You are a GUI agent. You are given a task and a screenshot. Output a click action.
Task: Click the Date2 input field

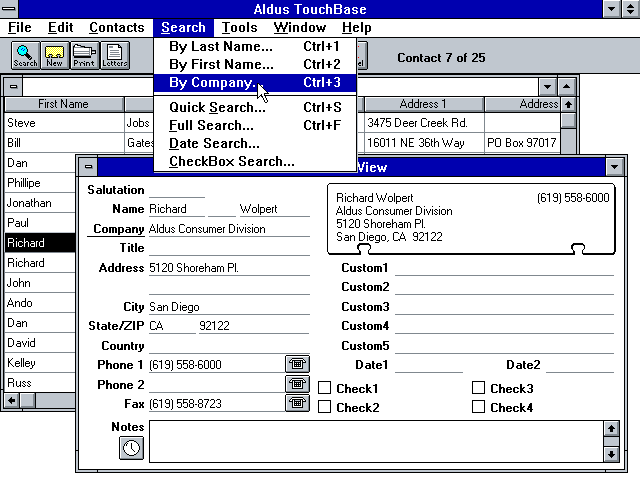(x=580, y=364)
